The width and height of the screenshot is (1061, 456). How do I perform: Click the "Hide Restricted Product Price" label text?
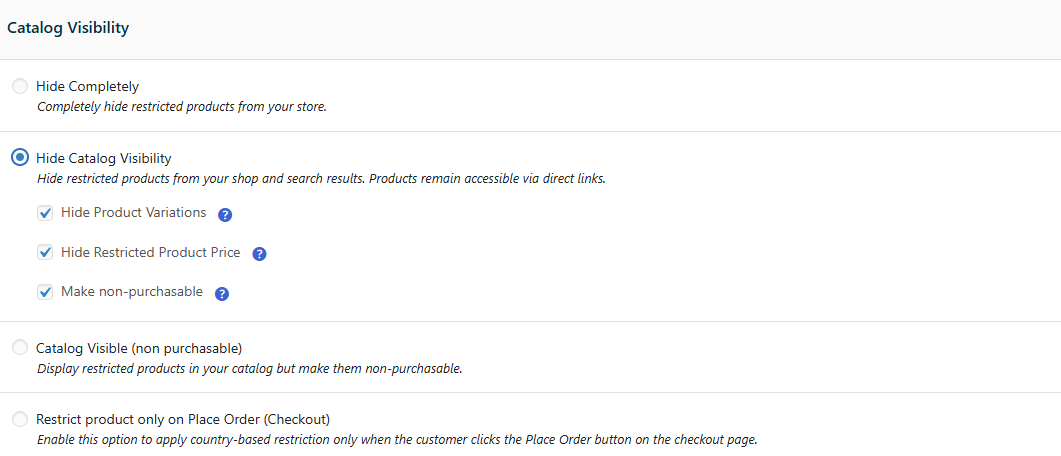coord(150,253)
